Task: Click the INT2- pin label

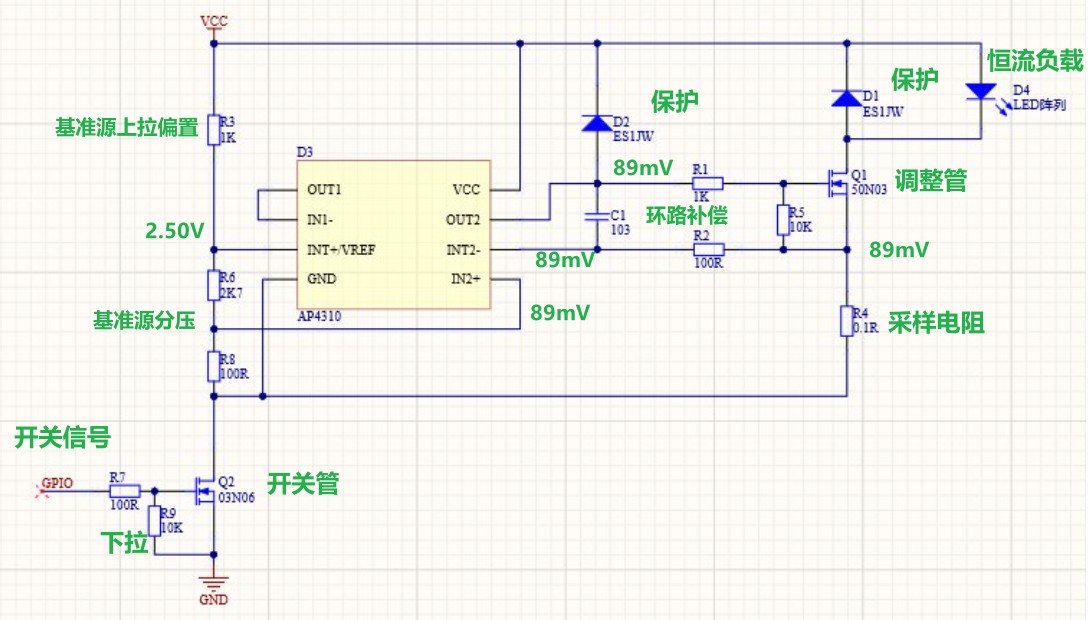Action: (463, 250)
